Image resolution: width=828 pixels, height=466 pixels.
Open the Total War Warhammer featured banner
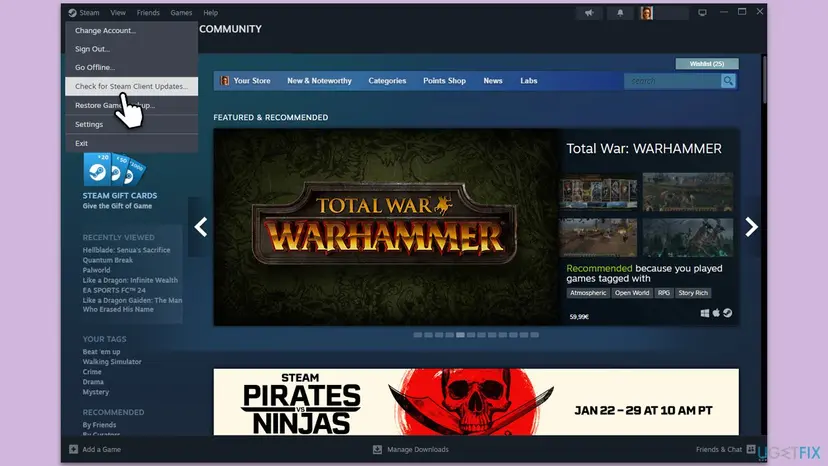pyautogui.click(x=387, y=227)
